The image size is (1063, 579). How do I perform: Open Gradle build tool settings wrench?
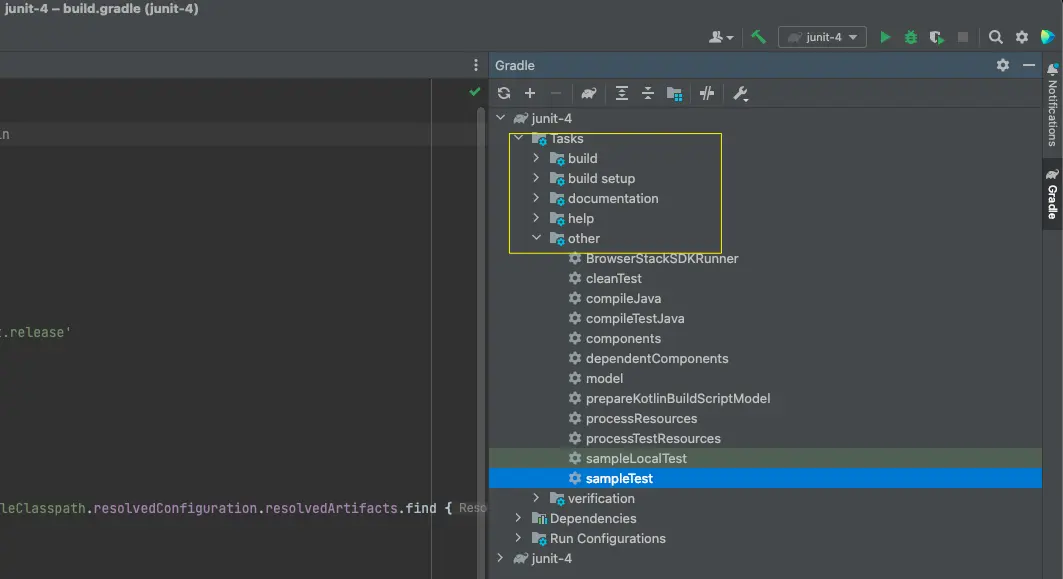click(x=741, y=93)
